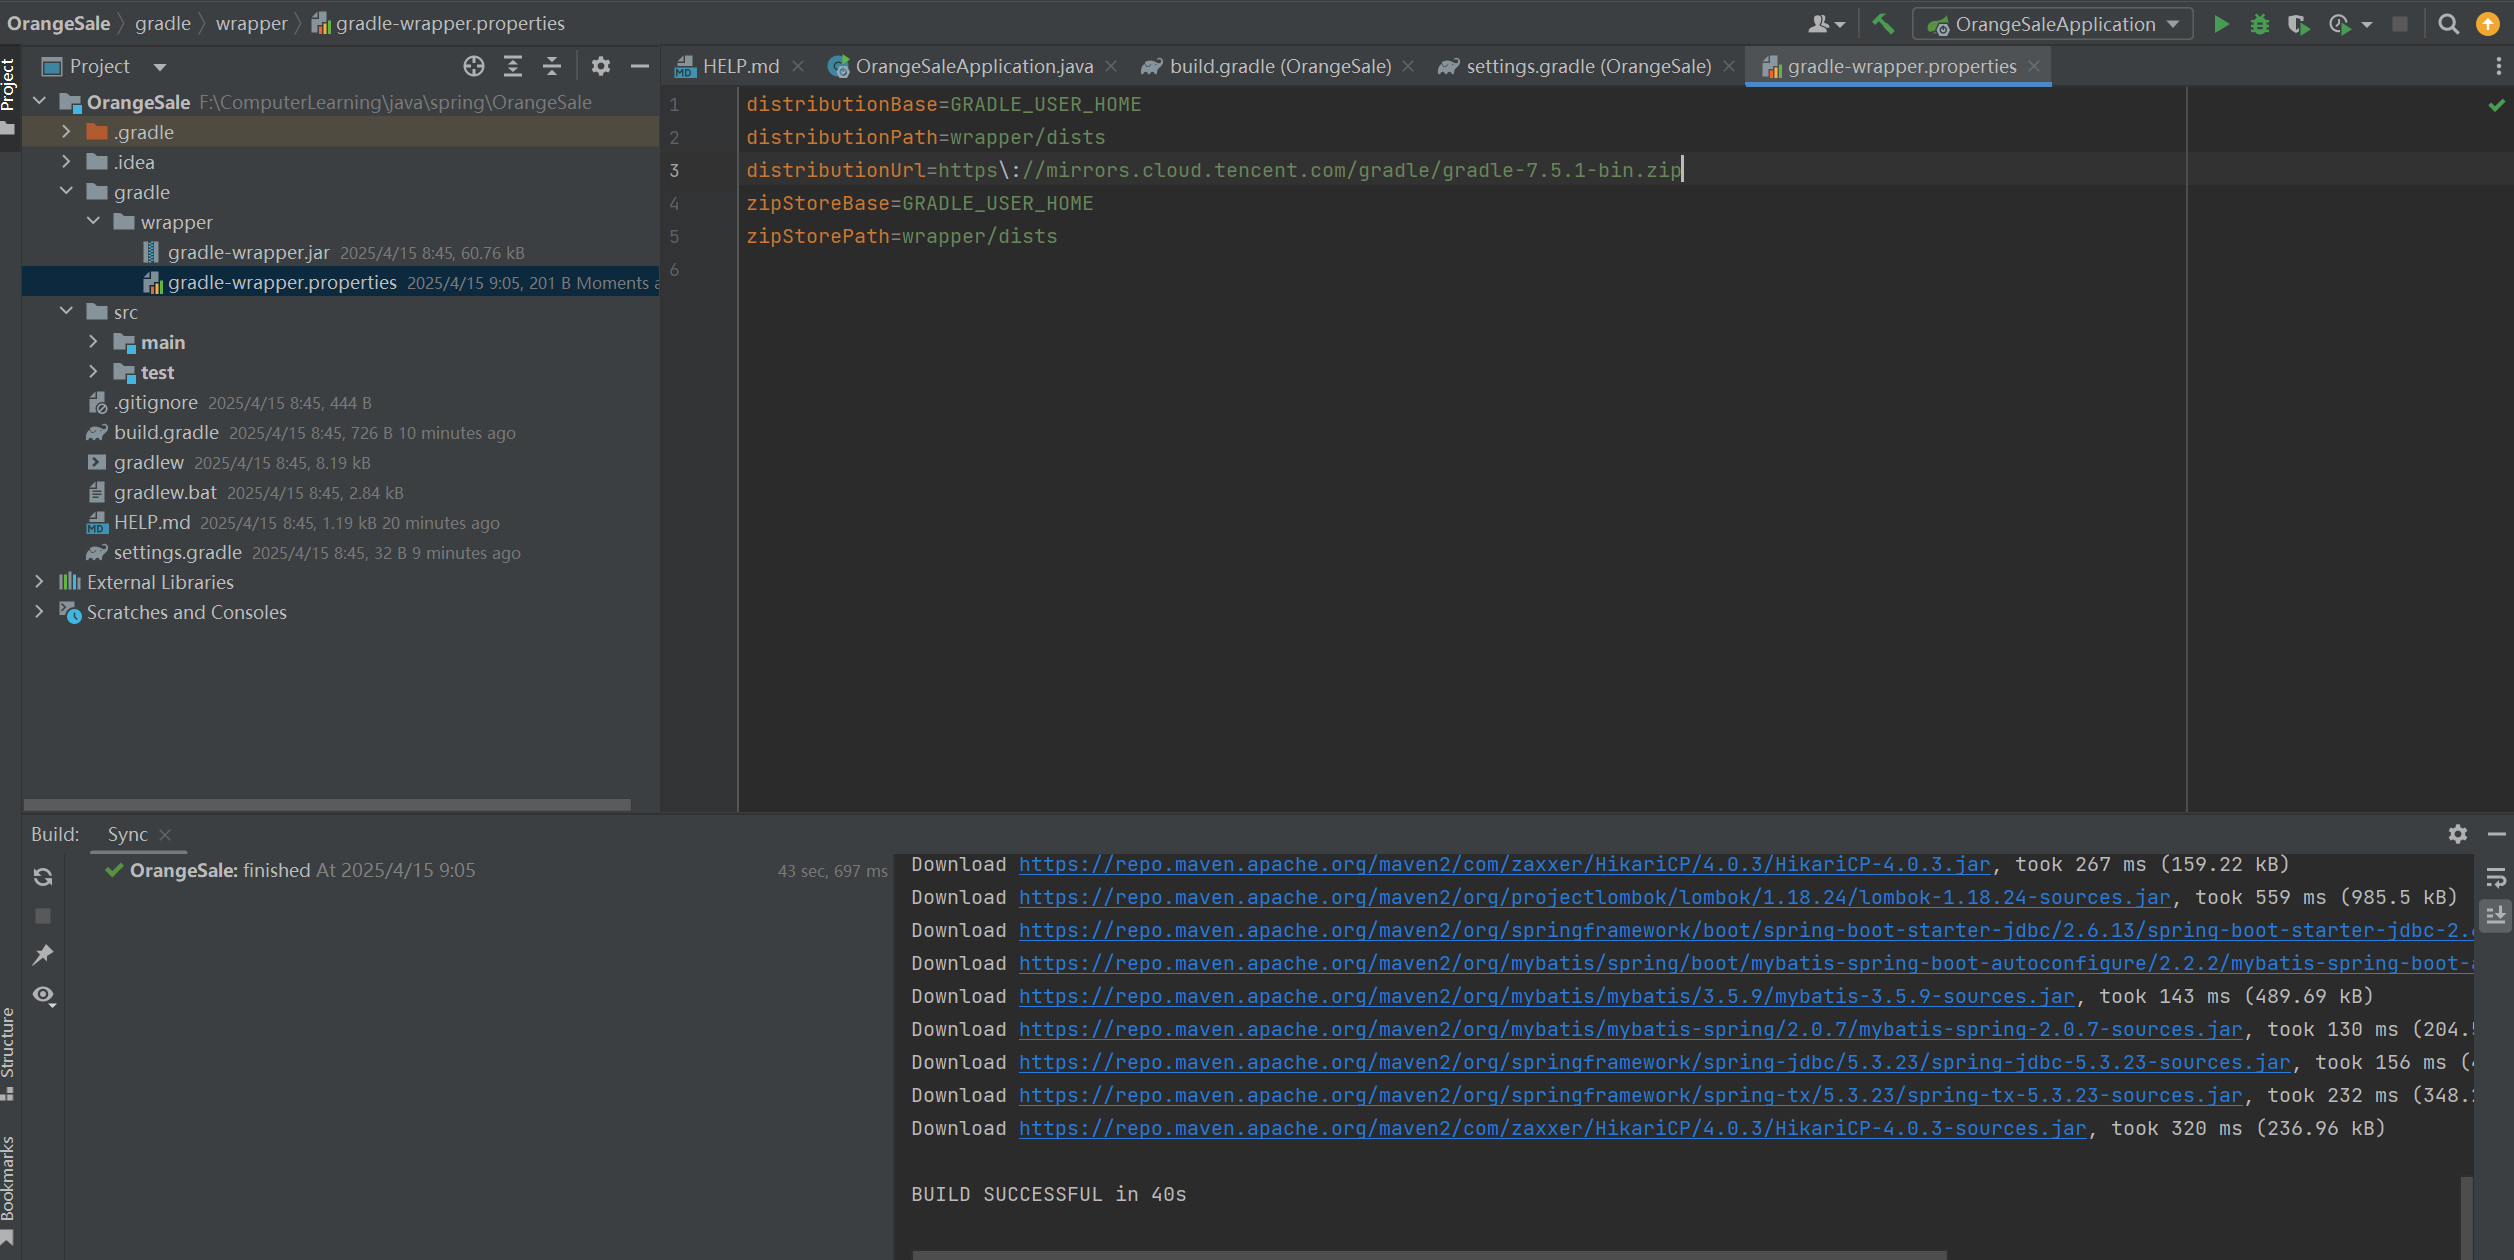Switch to build.gradle (OrangeSale) tab
The width and height of the screenshot is (2514, 1260).
pos(1279,66)
